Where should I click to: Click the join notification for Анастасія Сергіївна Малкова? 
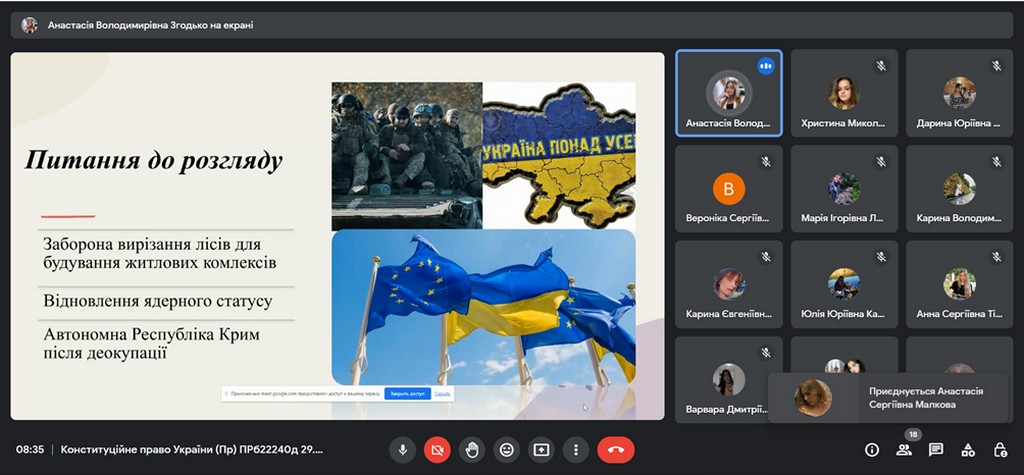pyautogui.click(x=888, y=398)
